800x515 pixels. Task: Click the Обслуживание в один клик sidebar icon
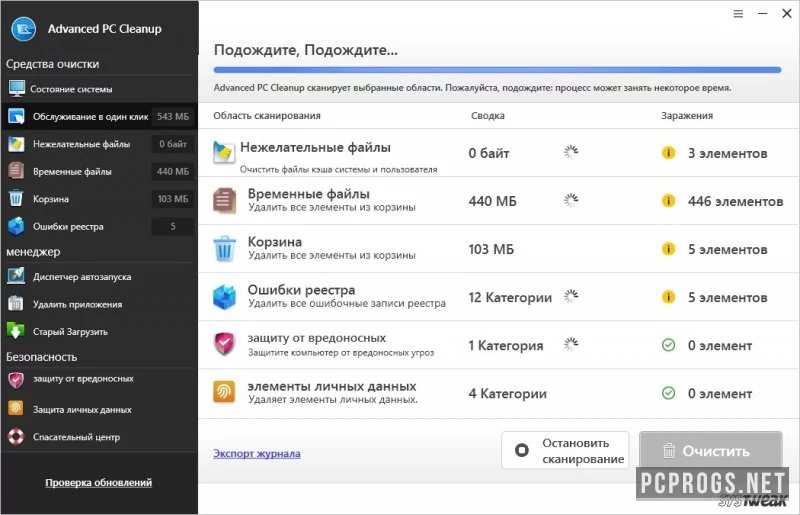point(16,116)
